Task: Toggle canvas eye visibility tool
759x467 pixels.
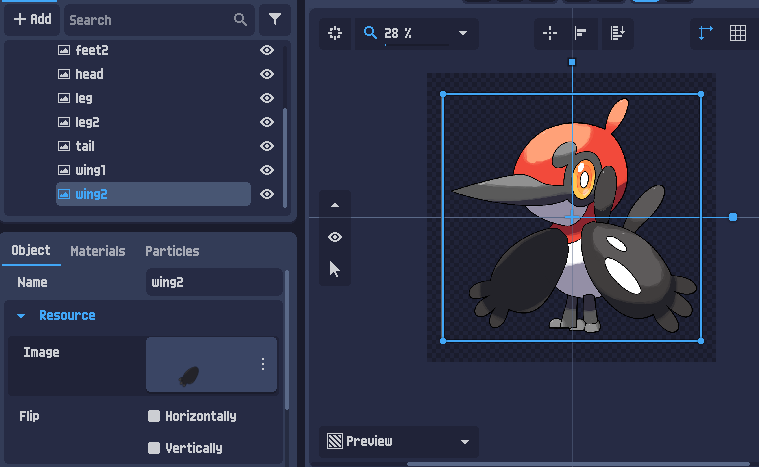Action: tap(335, 237)
